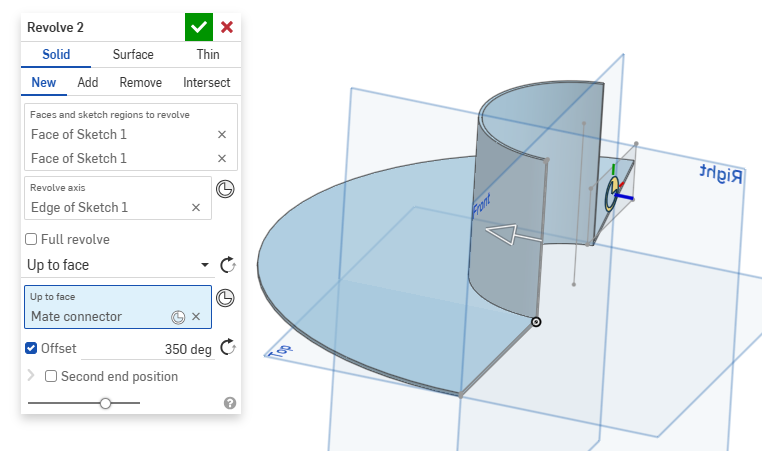Open the help icon at dialog bottom

(x=230, y=403)
